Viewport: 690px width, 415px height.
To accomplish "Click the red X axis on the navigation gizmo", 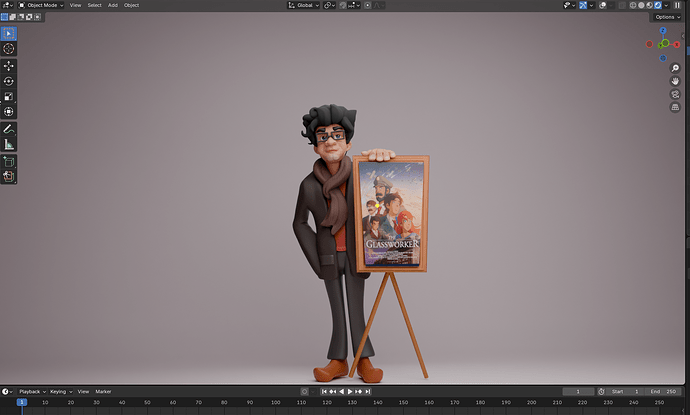I will 677,44.
